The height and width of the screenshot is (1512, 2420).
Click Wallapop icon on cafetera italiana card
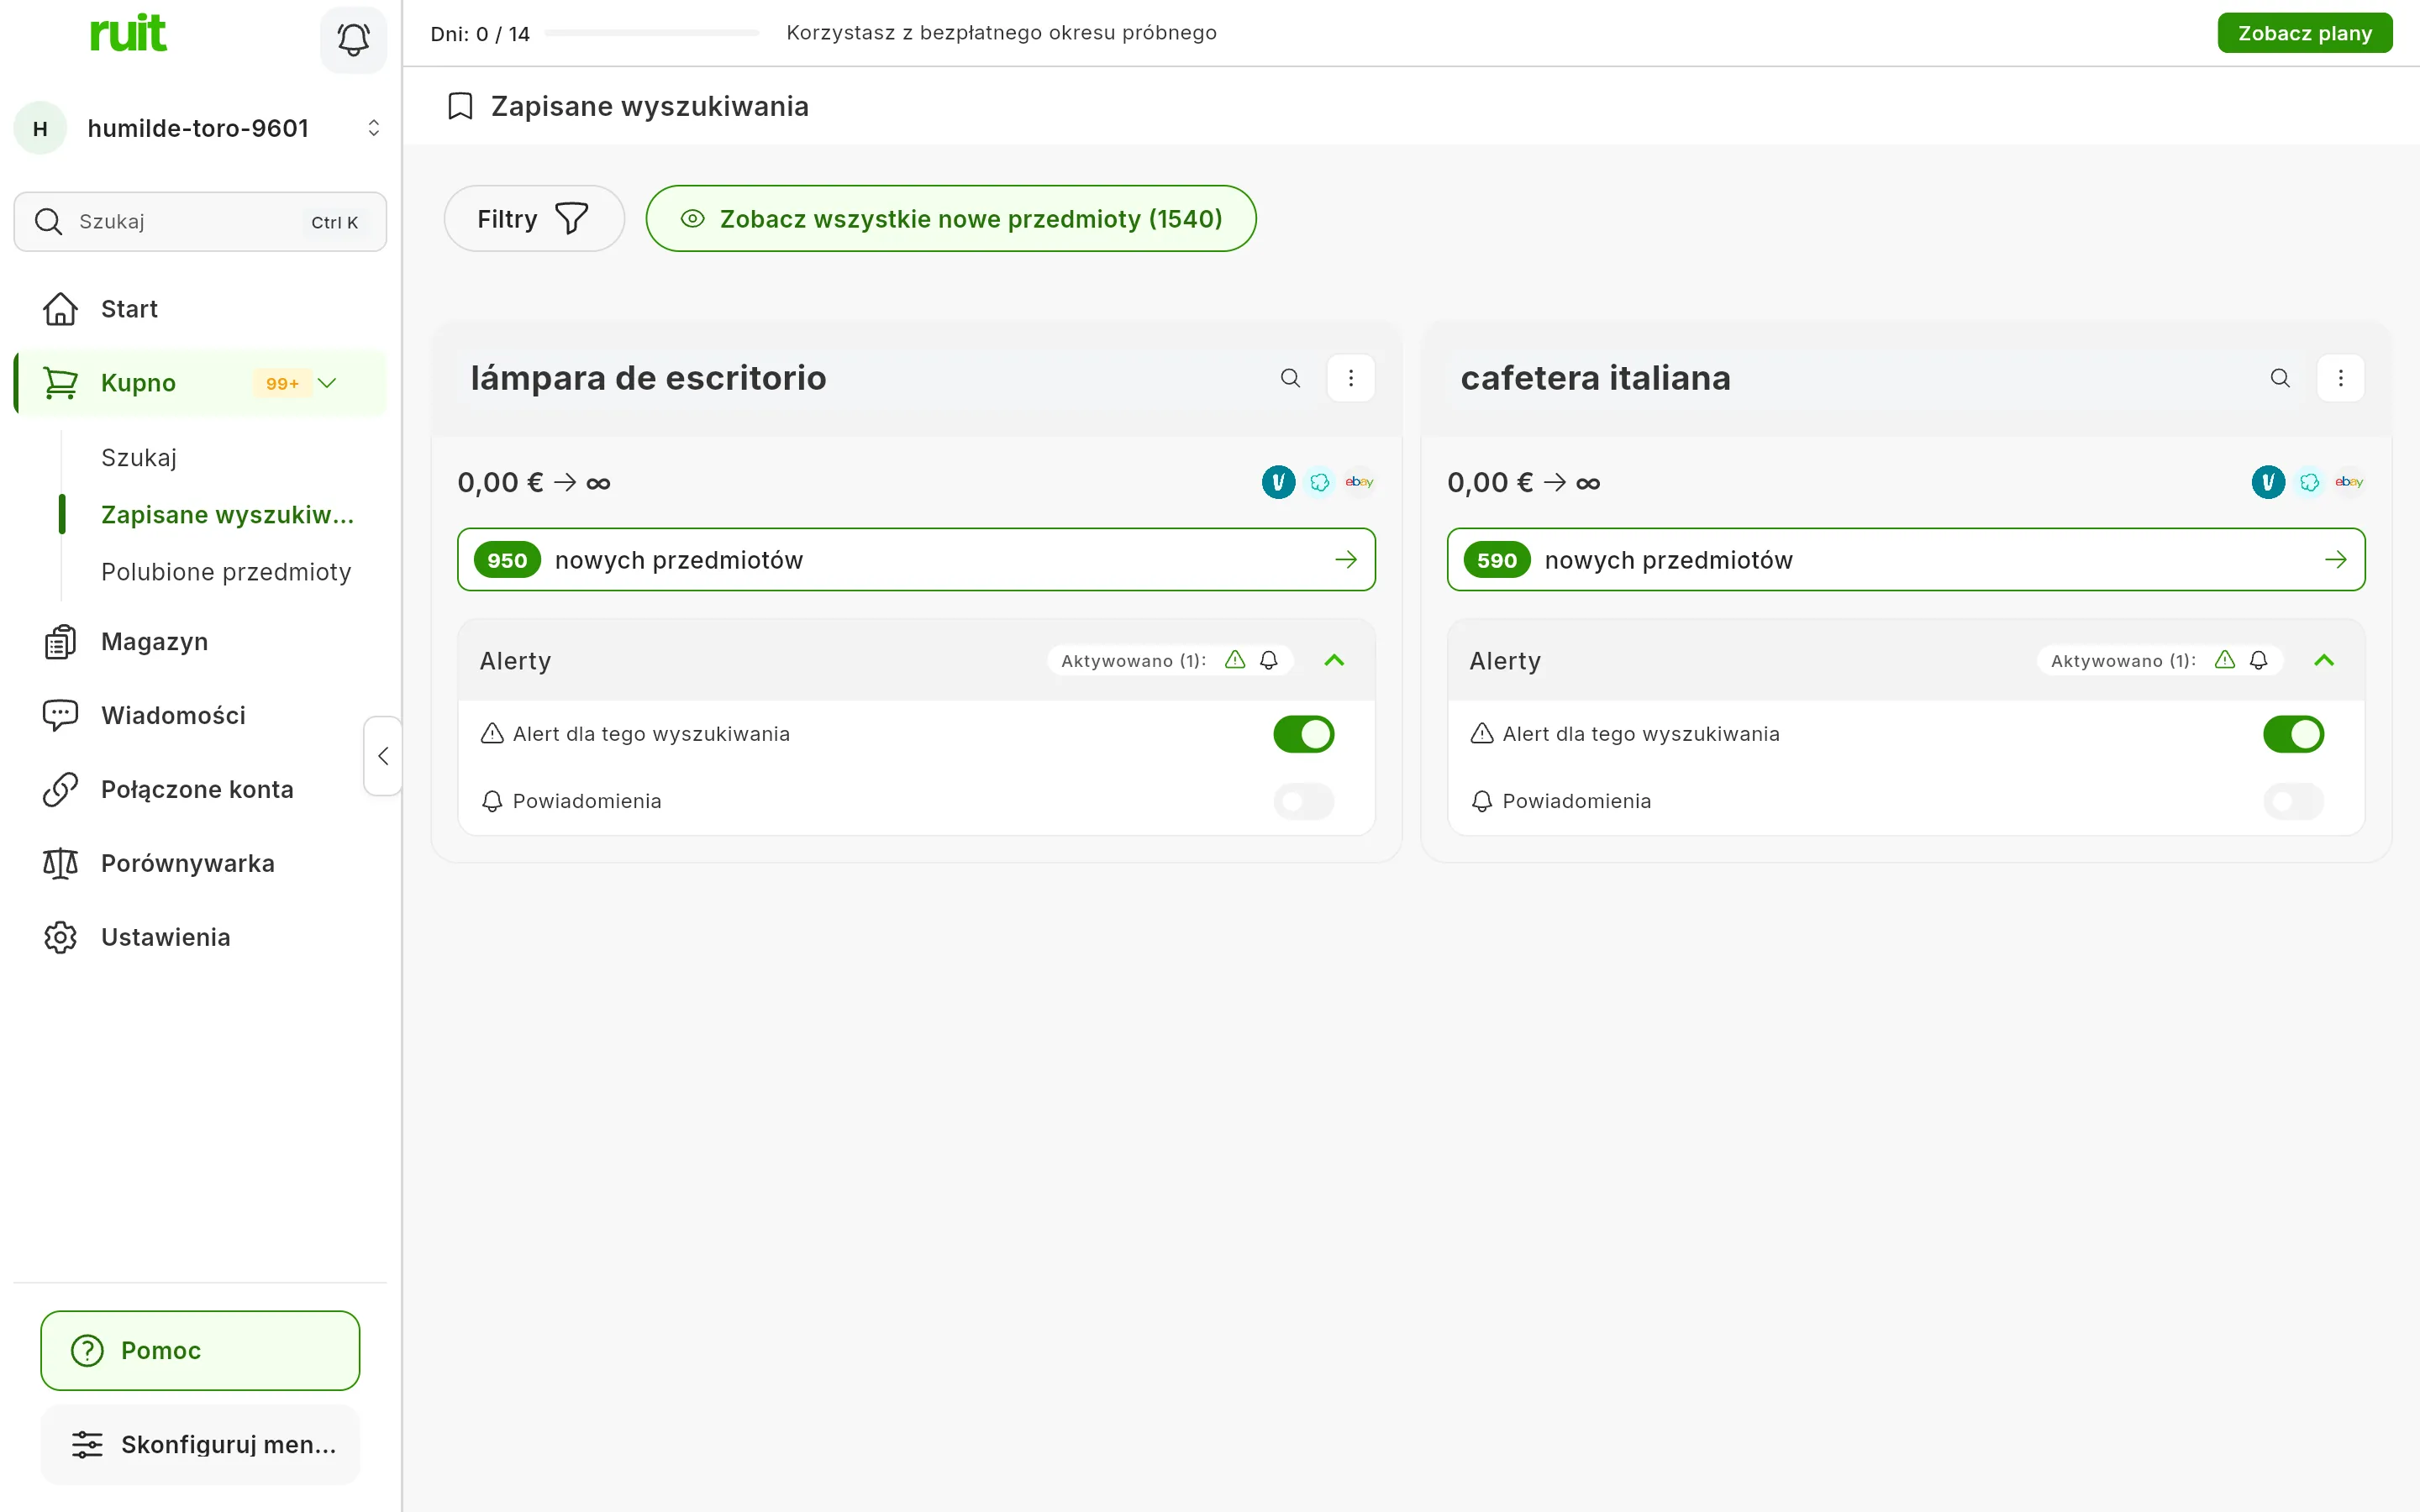coord(2309,482)
